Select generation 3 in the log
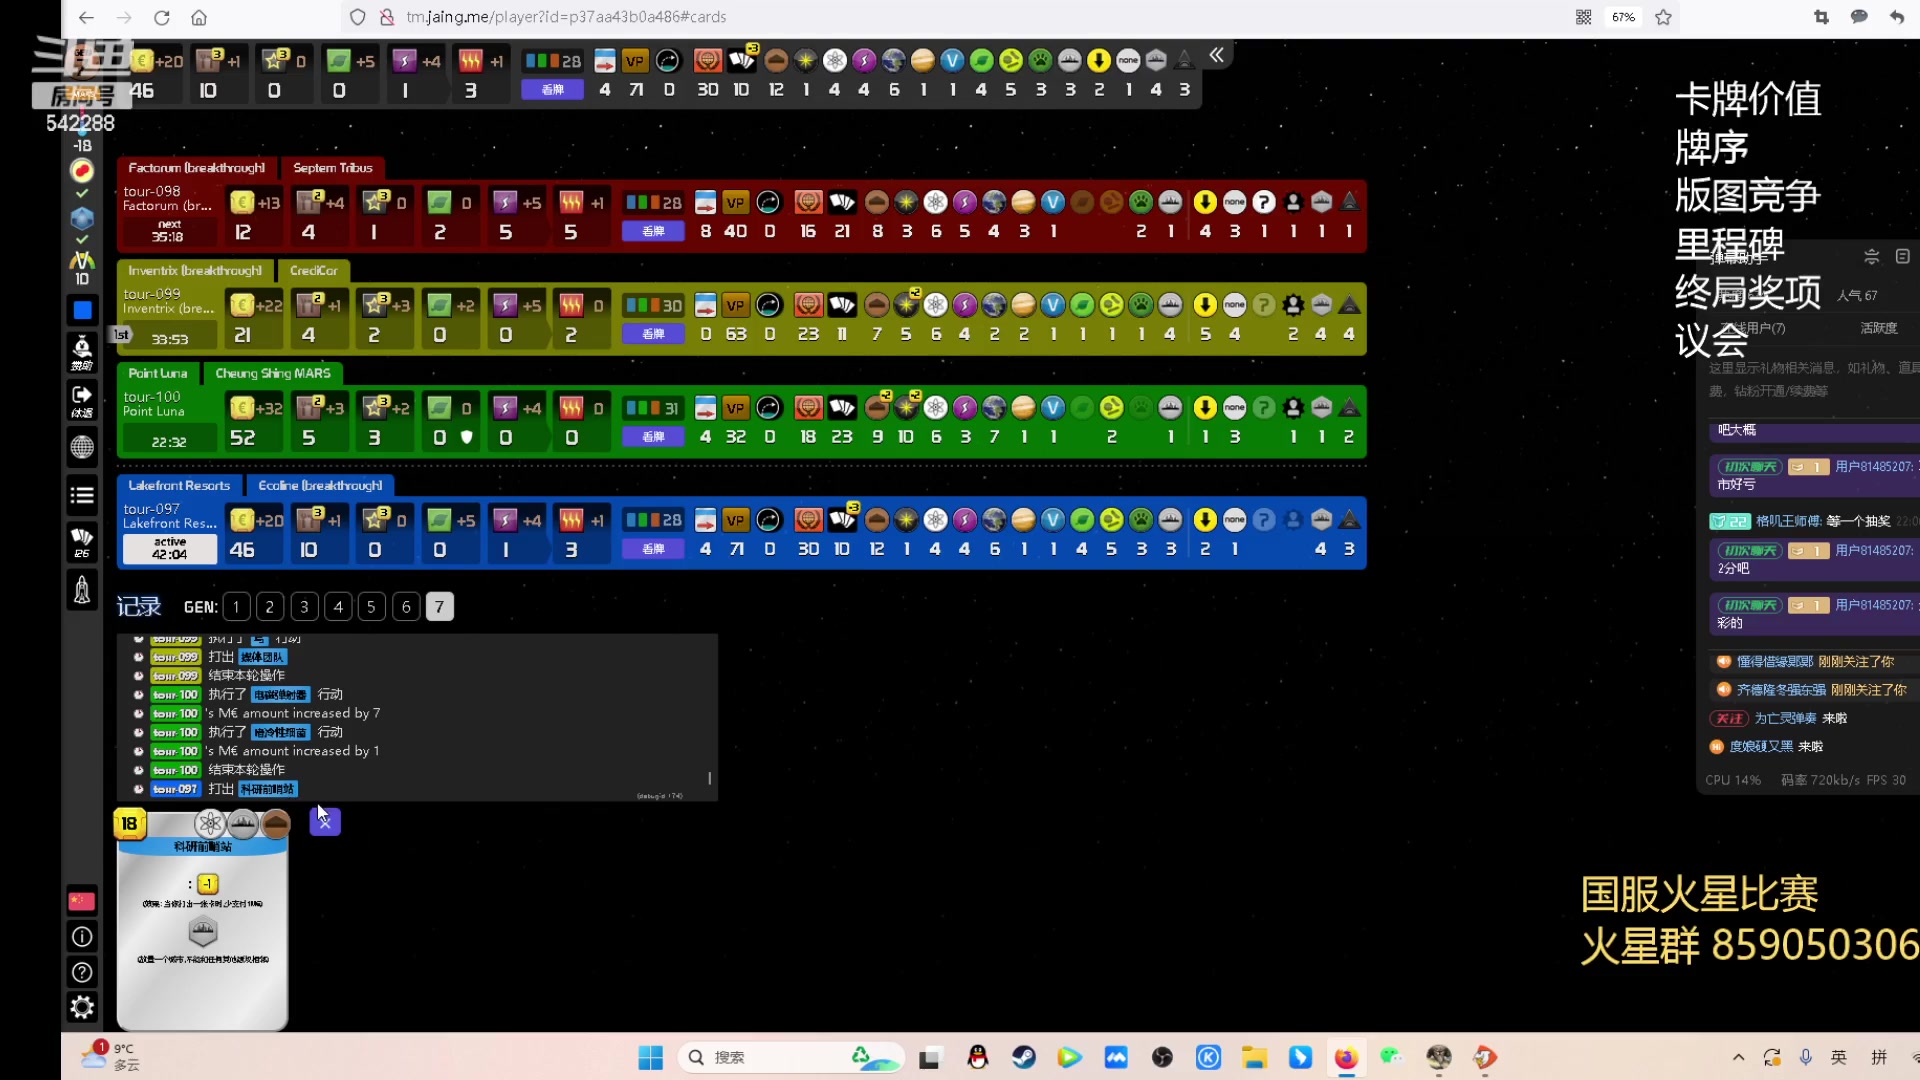This screenshot has height=1080, width=1920. click(x=304, y=607)
